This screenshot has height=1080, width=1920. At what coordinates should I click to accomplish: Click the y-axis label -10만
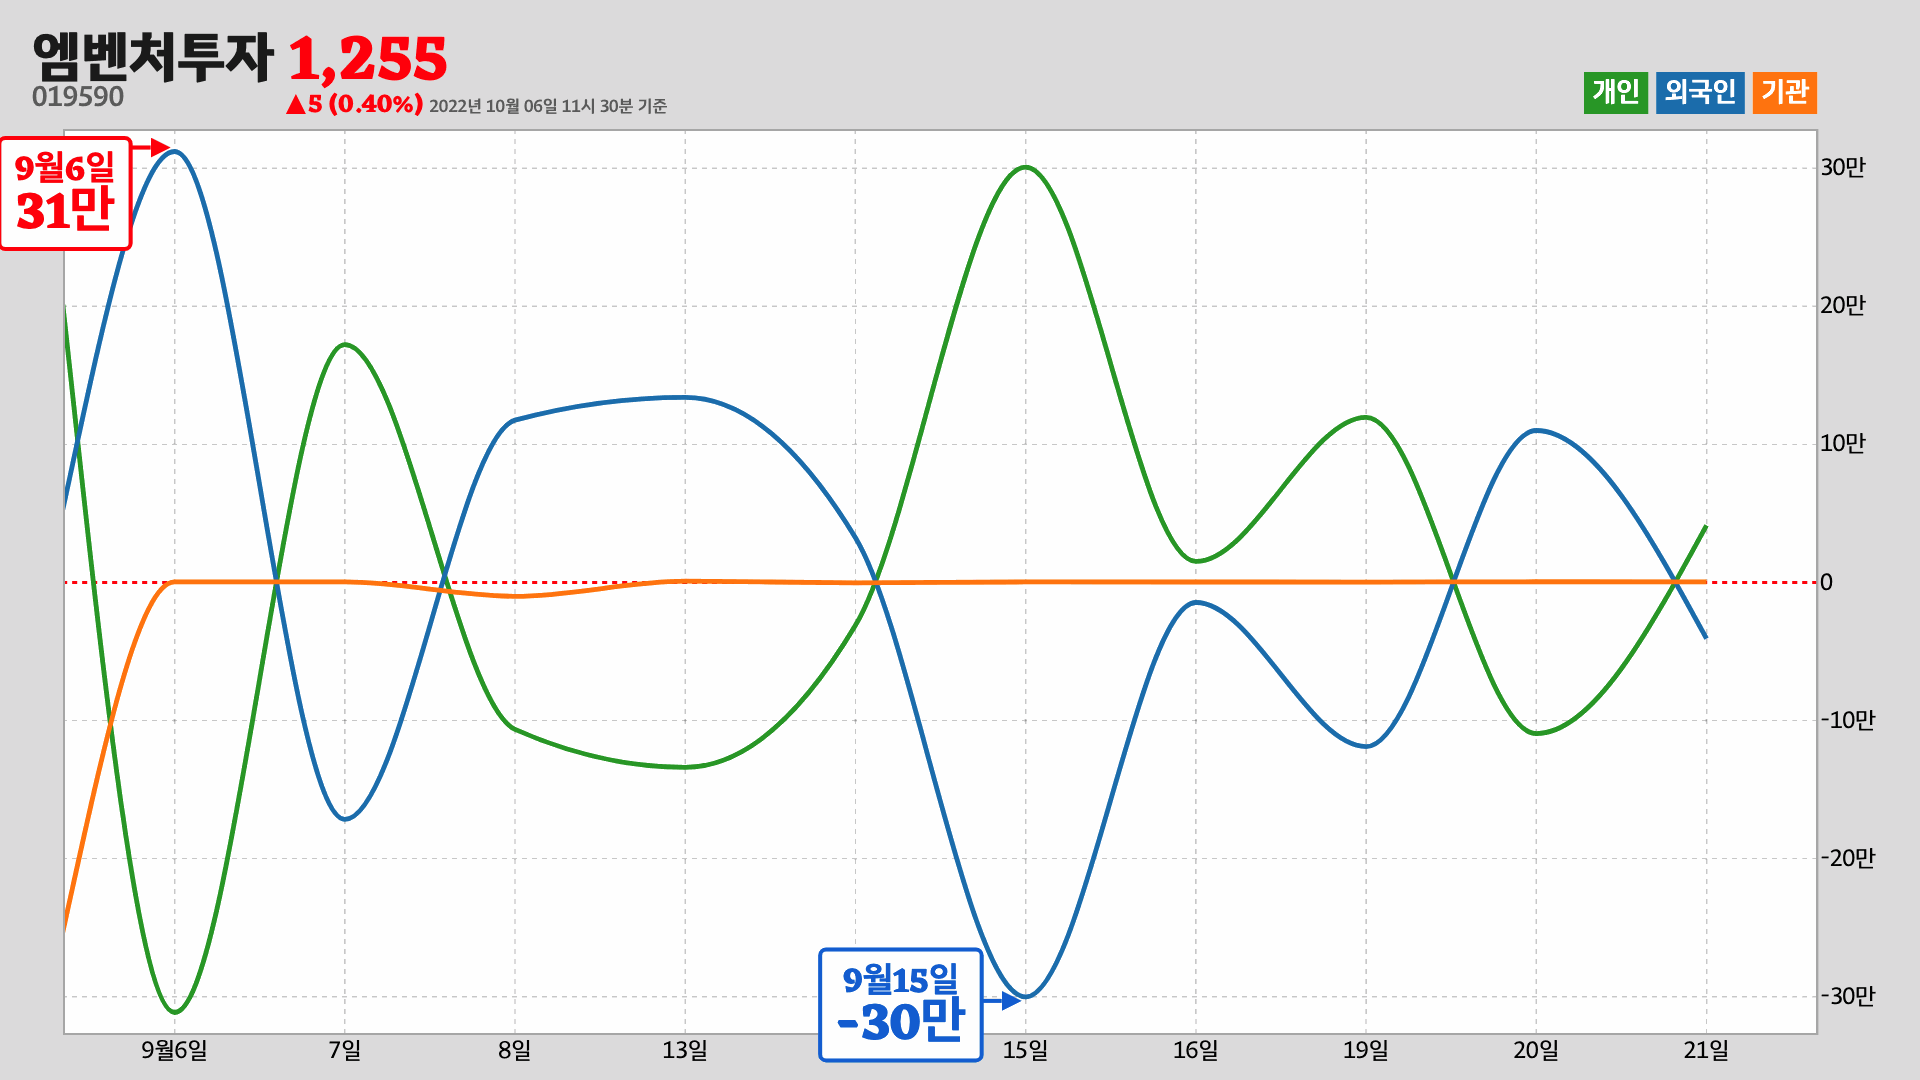[1847, 720]
